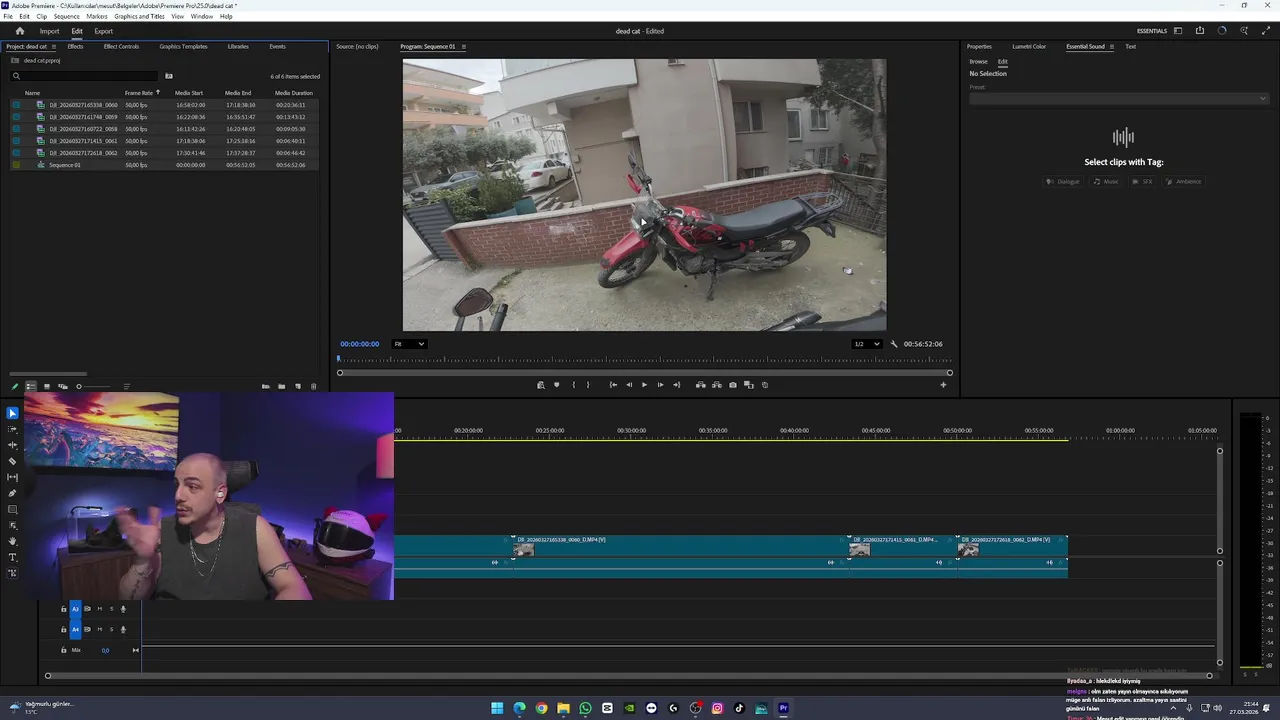
Task: Click the find bin icon beside search
Action: [x=169, y=76]
